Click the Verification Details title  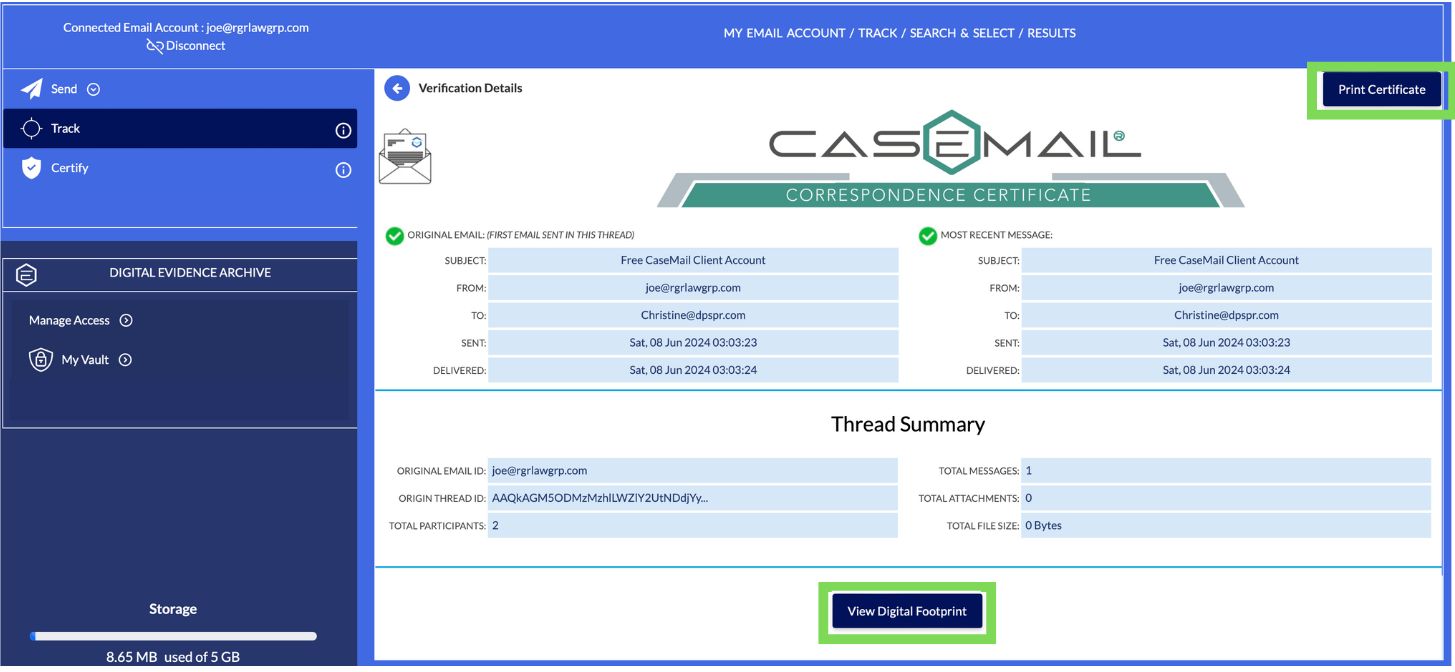coord(470,88)
